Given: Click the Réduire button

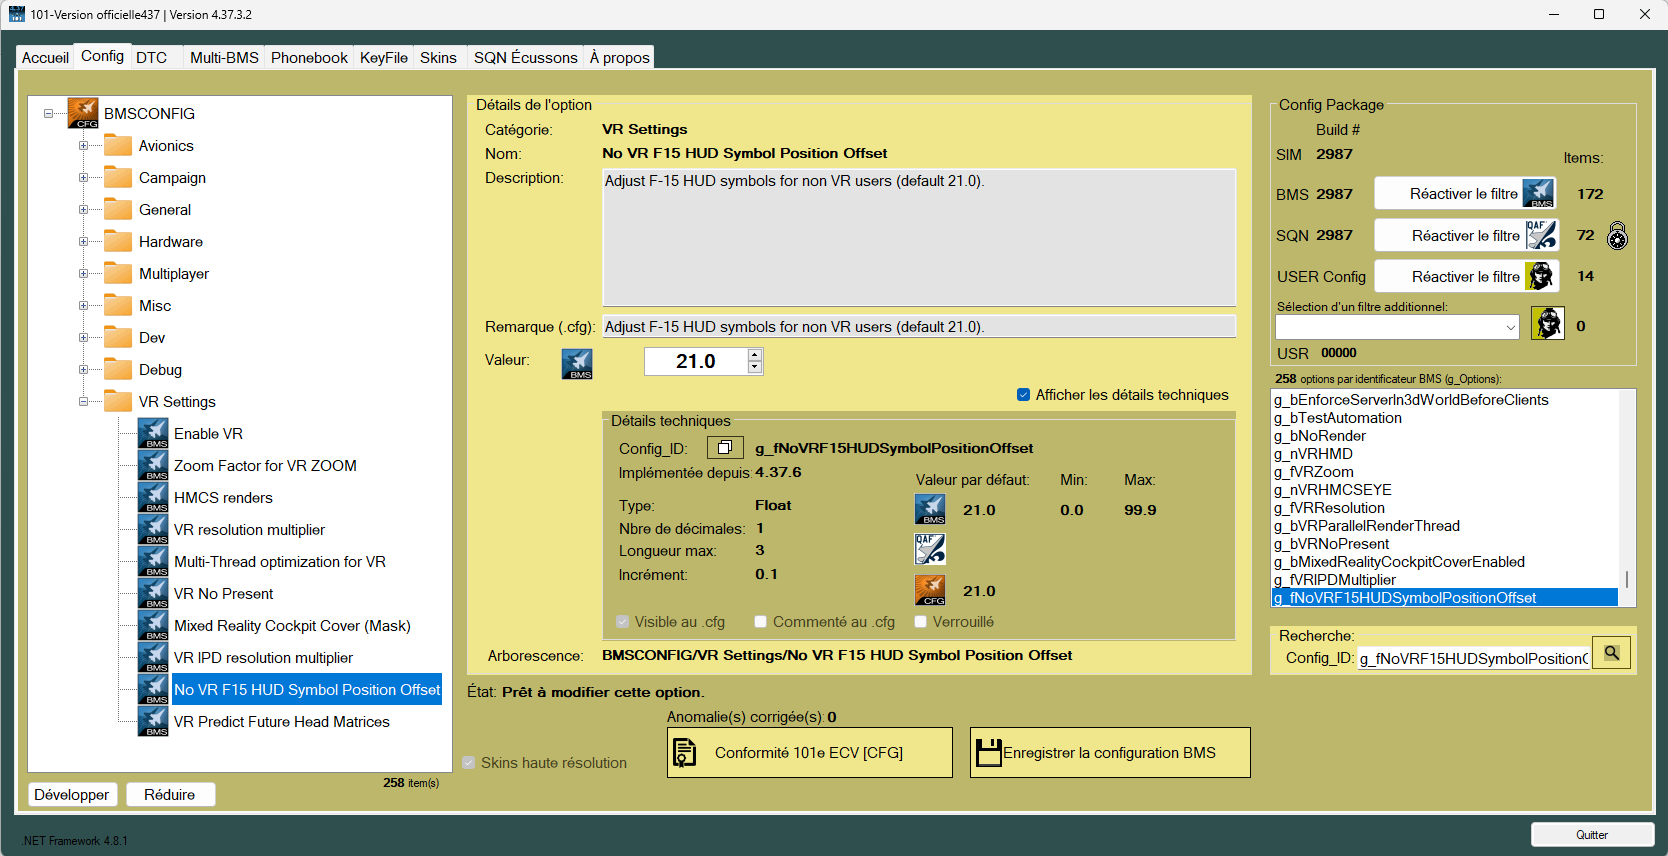Looking at the screenshot, I should pos(170,794).
